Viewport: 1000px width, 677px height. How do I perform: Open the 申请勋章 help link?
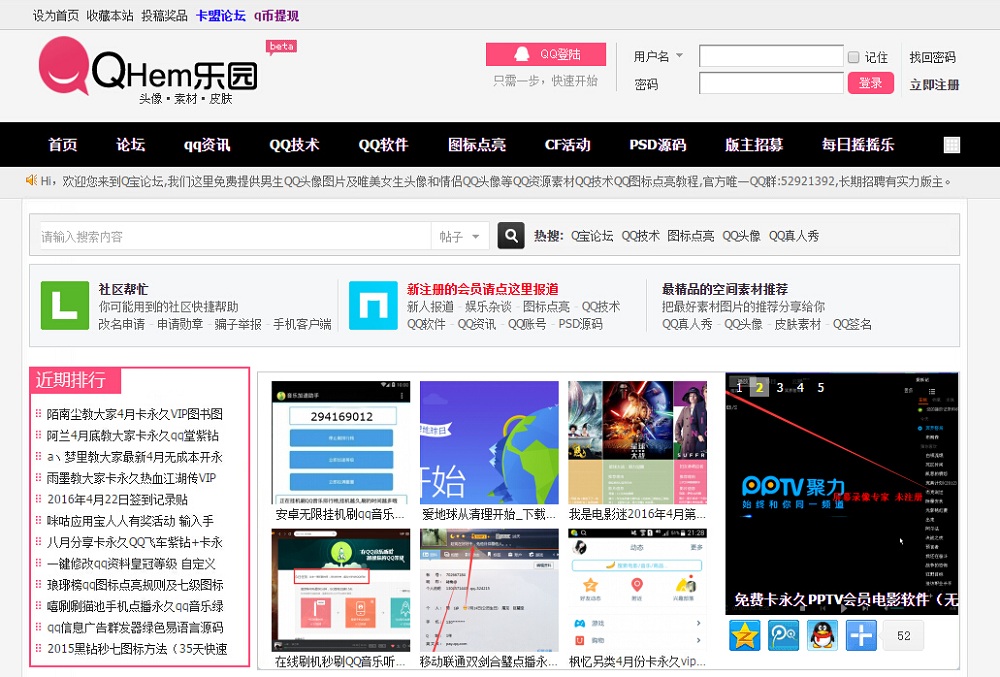point(180,324)
